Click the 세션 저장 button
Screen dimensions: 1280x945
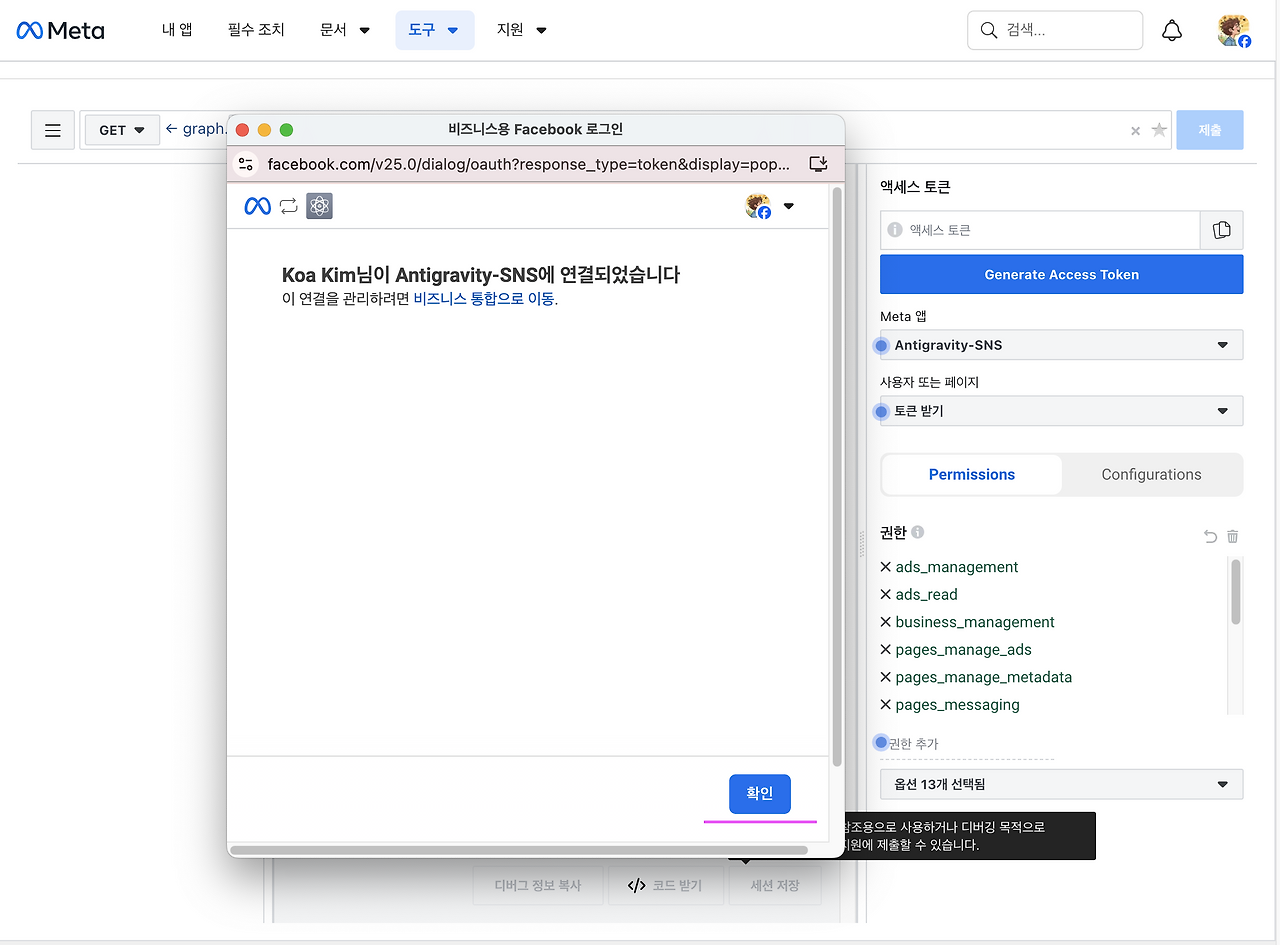[x=775, y=886]
